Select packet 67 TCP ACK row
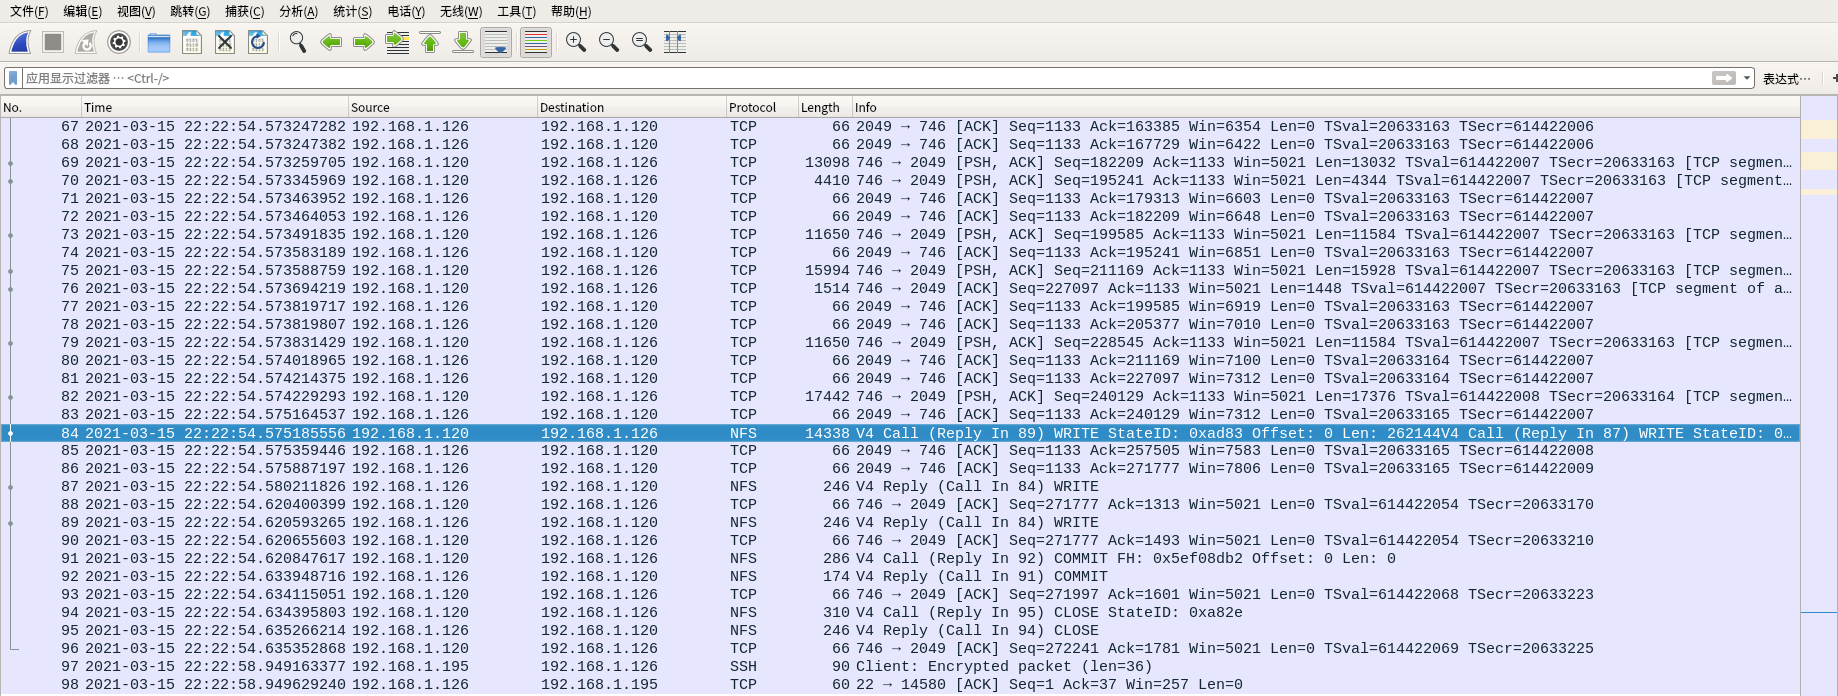The image size is (1838, 696). (900, 127)
